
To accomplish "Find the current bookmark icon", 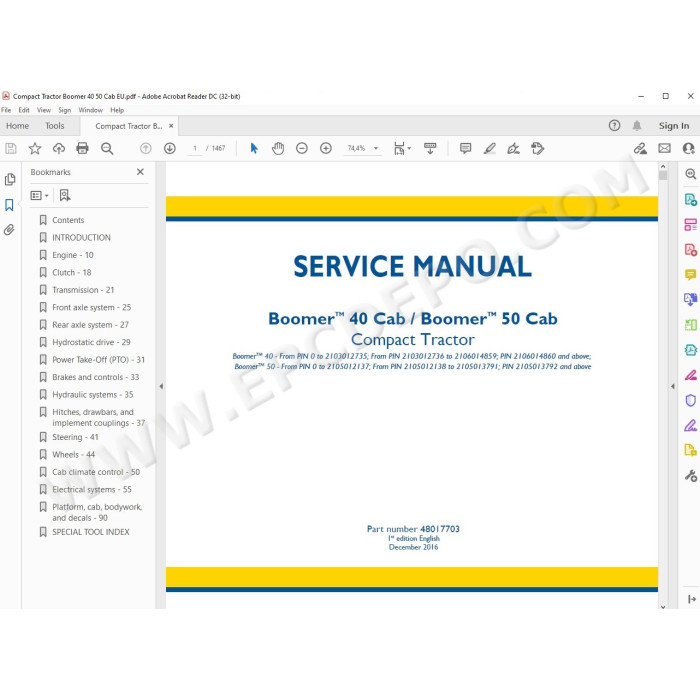I will pos(65,195).
